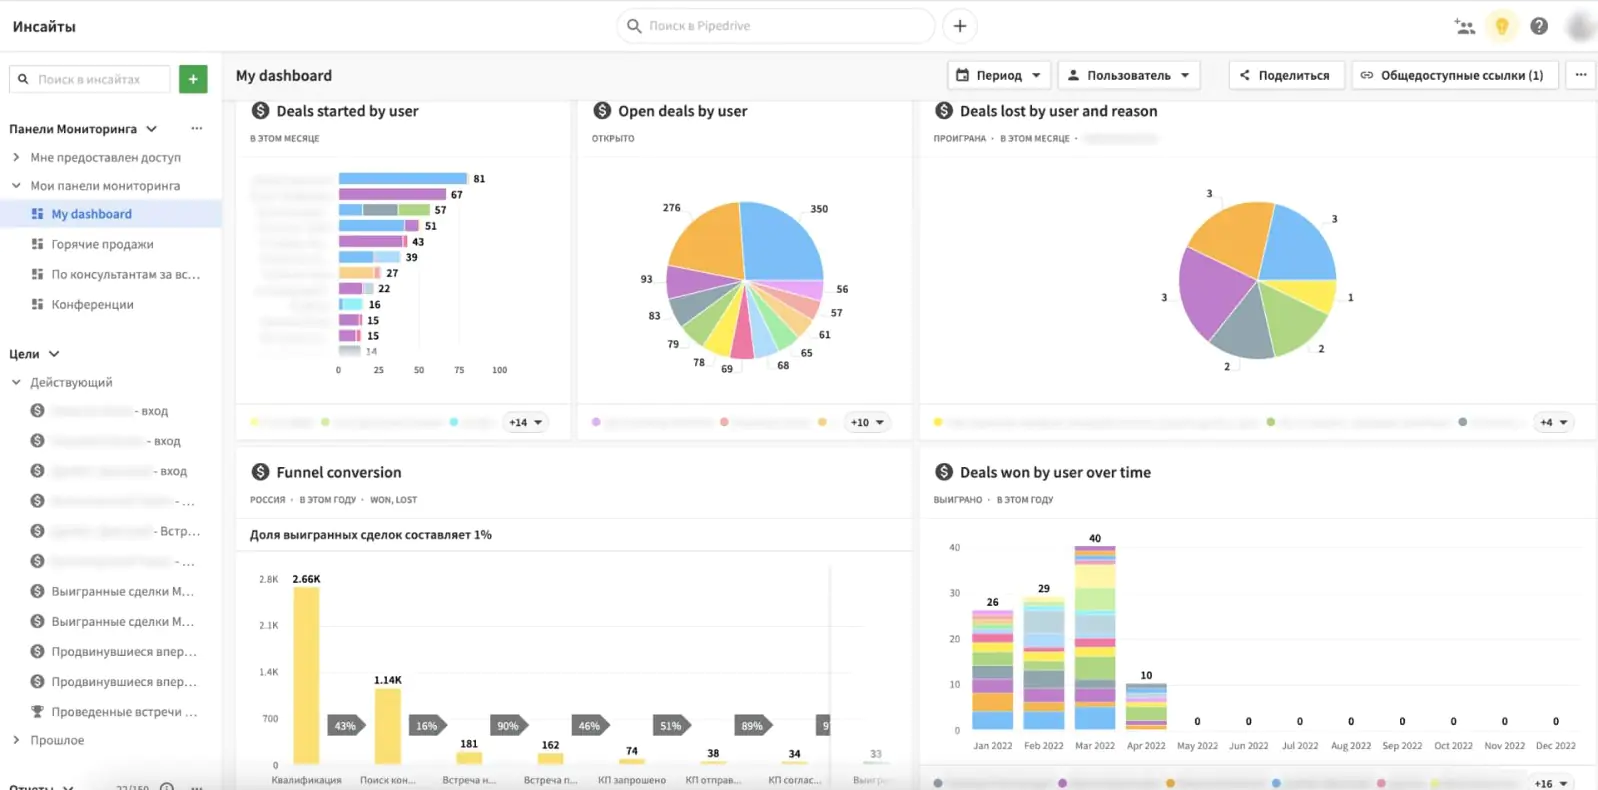Expand the +4 legend dropdown on Deals lost

1553,422
